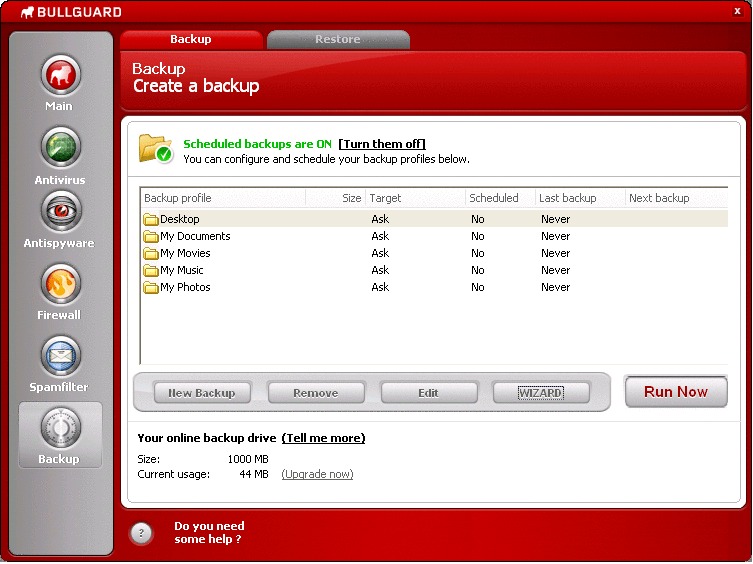The image size is (753, 564).
Task: Sort by Size column header
Action: coord(336,198)
